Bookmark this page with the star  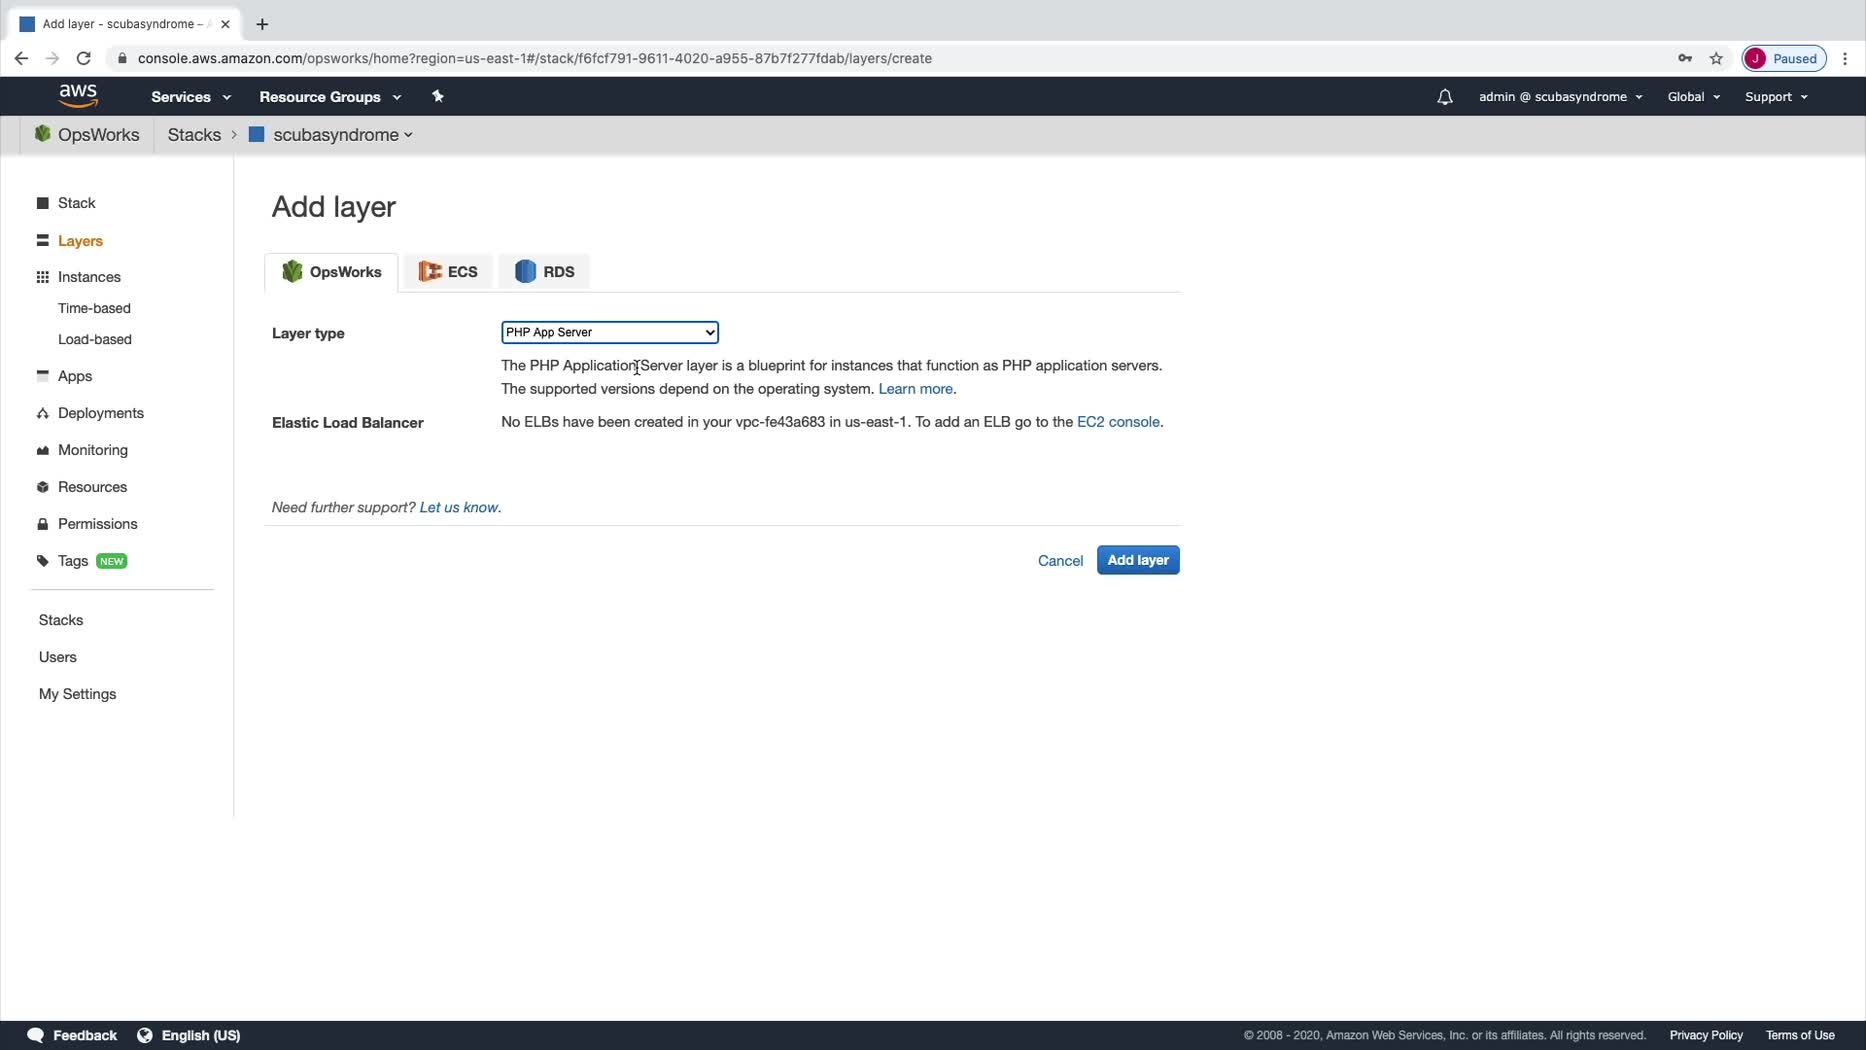(1716, 58)
